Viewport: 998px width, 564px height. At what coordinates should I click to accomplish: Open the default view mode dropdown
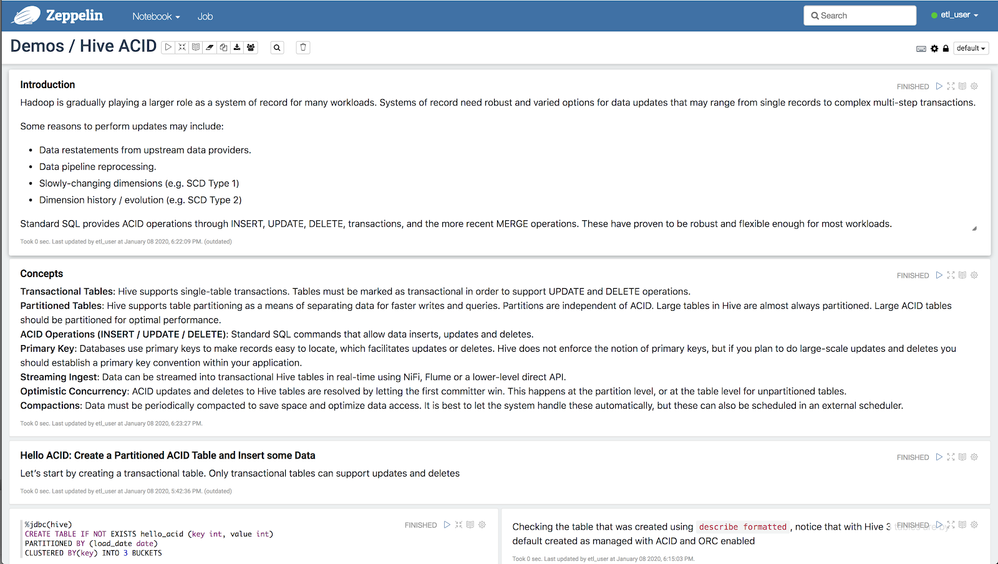971,48
